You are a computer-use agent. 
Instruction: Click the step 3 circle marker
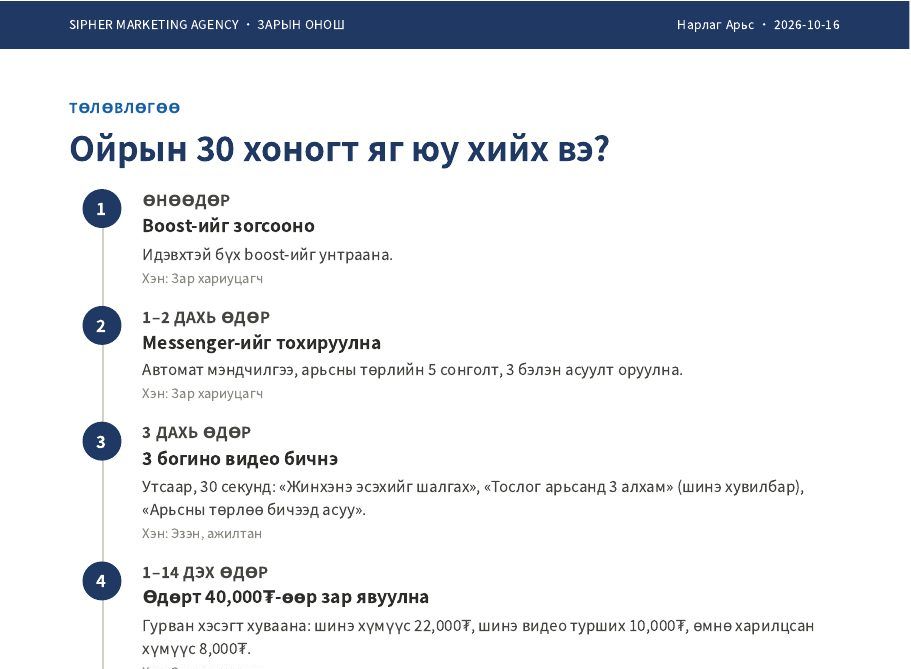[102, 441]
